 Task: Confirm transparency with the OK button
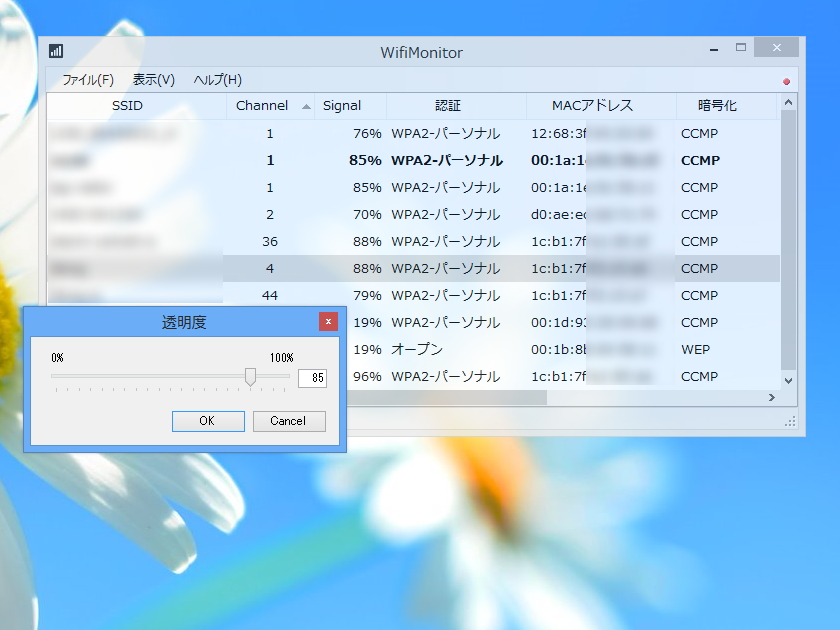[x=207, y=421]
